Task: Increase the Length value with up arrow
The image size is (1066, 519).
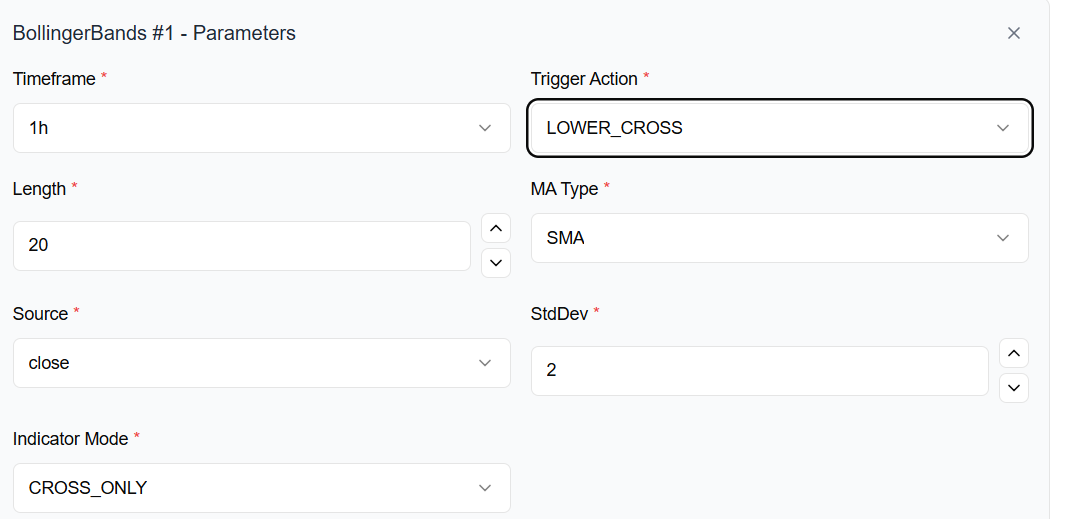Action: click(496, 228)
